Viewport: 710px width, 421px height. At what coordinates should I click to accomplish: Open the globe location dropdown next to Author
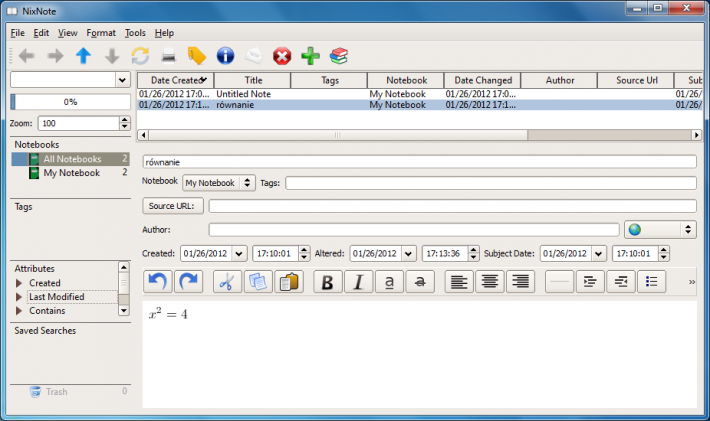pos(660,230)
